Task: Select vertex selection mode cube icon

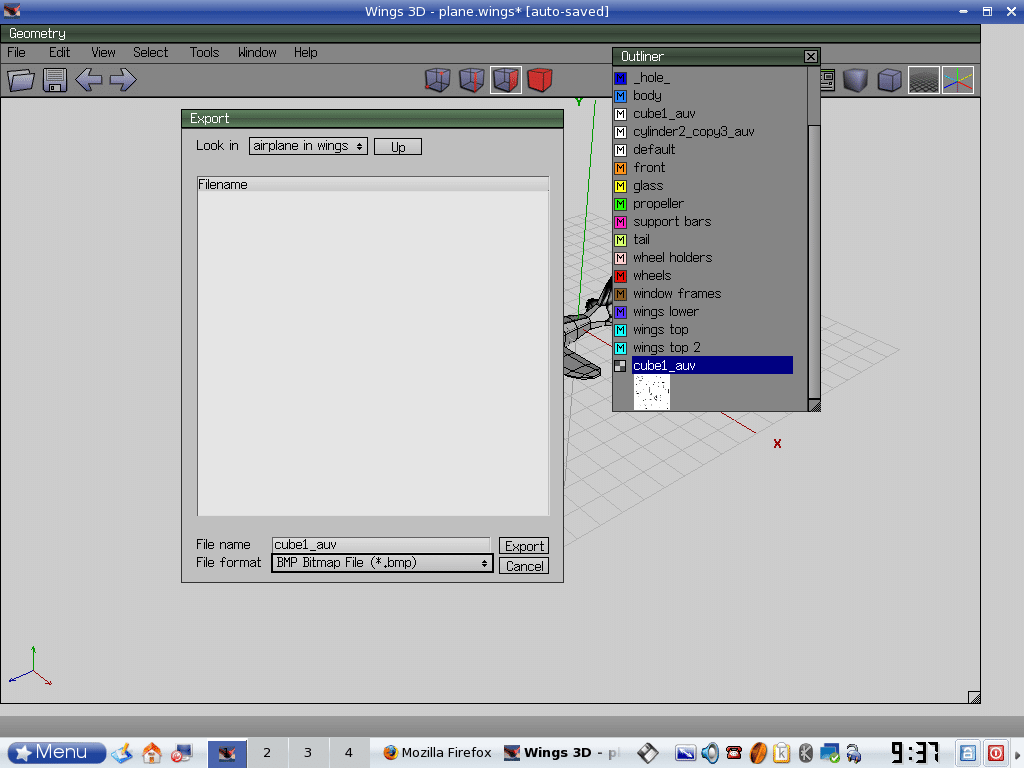Action: point(438,80)
